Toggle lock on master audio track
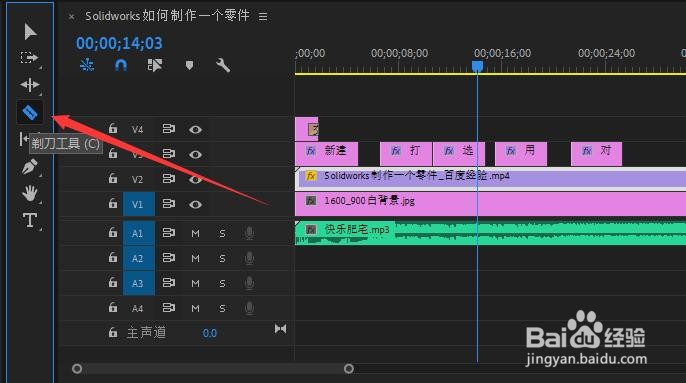 tap(113, 333)
